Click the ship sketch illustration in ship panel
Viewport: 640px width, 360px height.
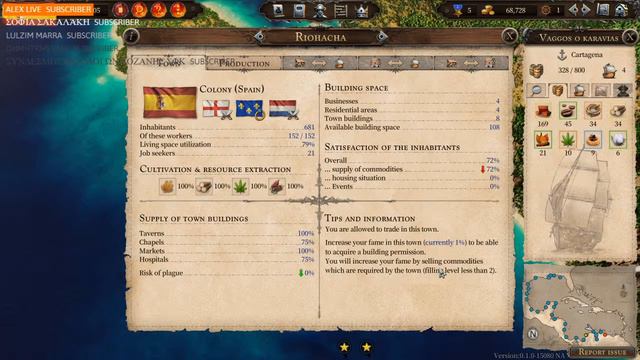[x=580, y=201]
